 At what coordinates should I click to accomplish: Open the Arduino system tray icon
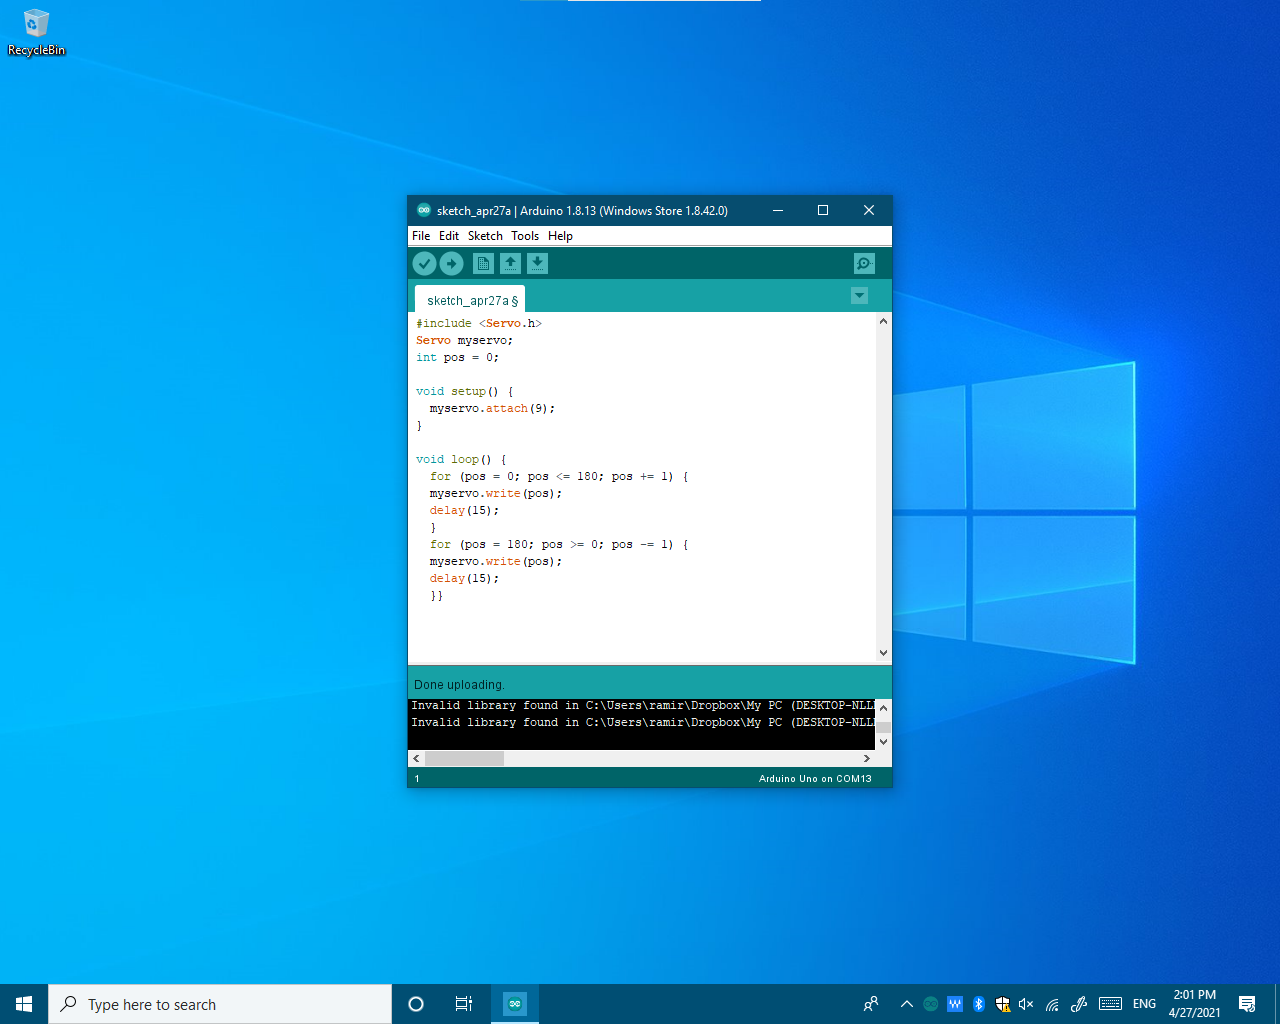coord(929,1004)
